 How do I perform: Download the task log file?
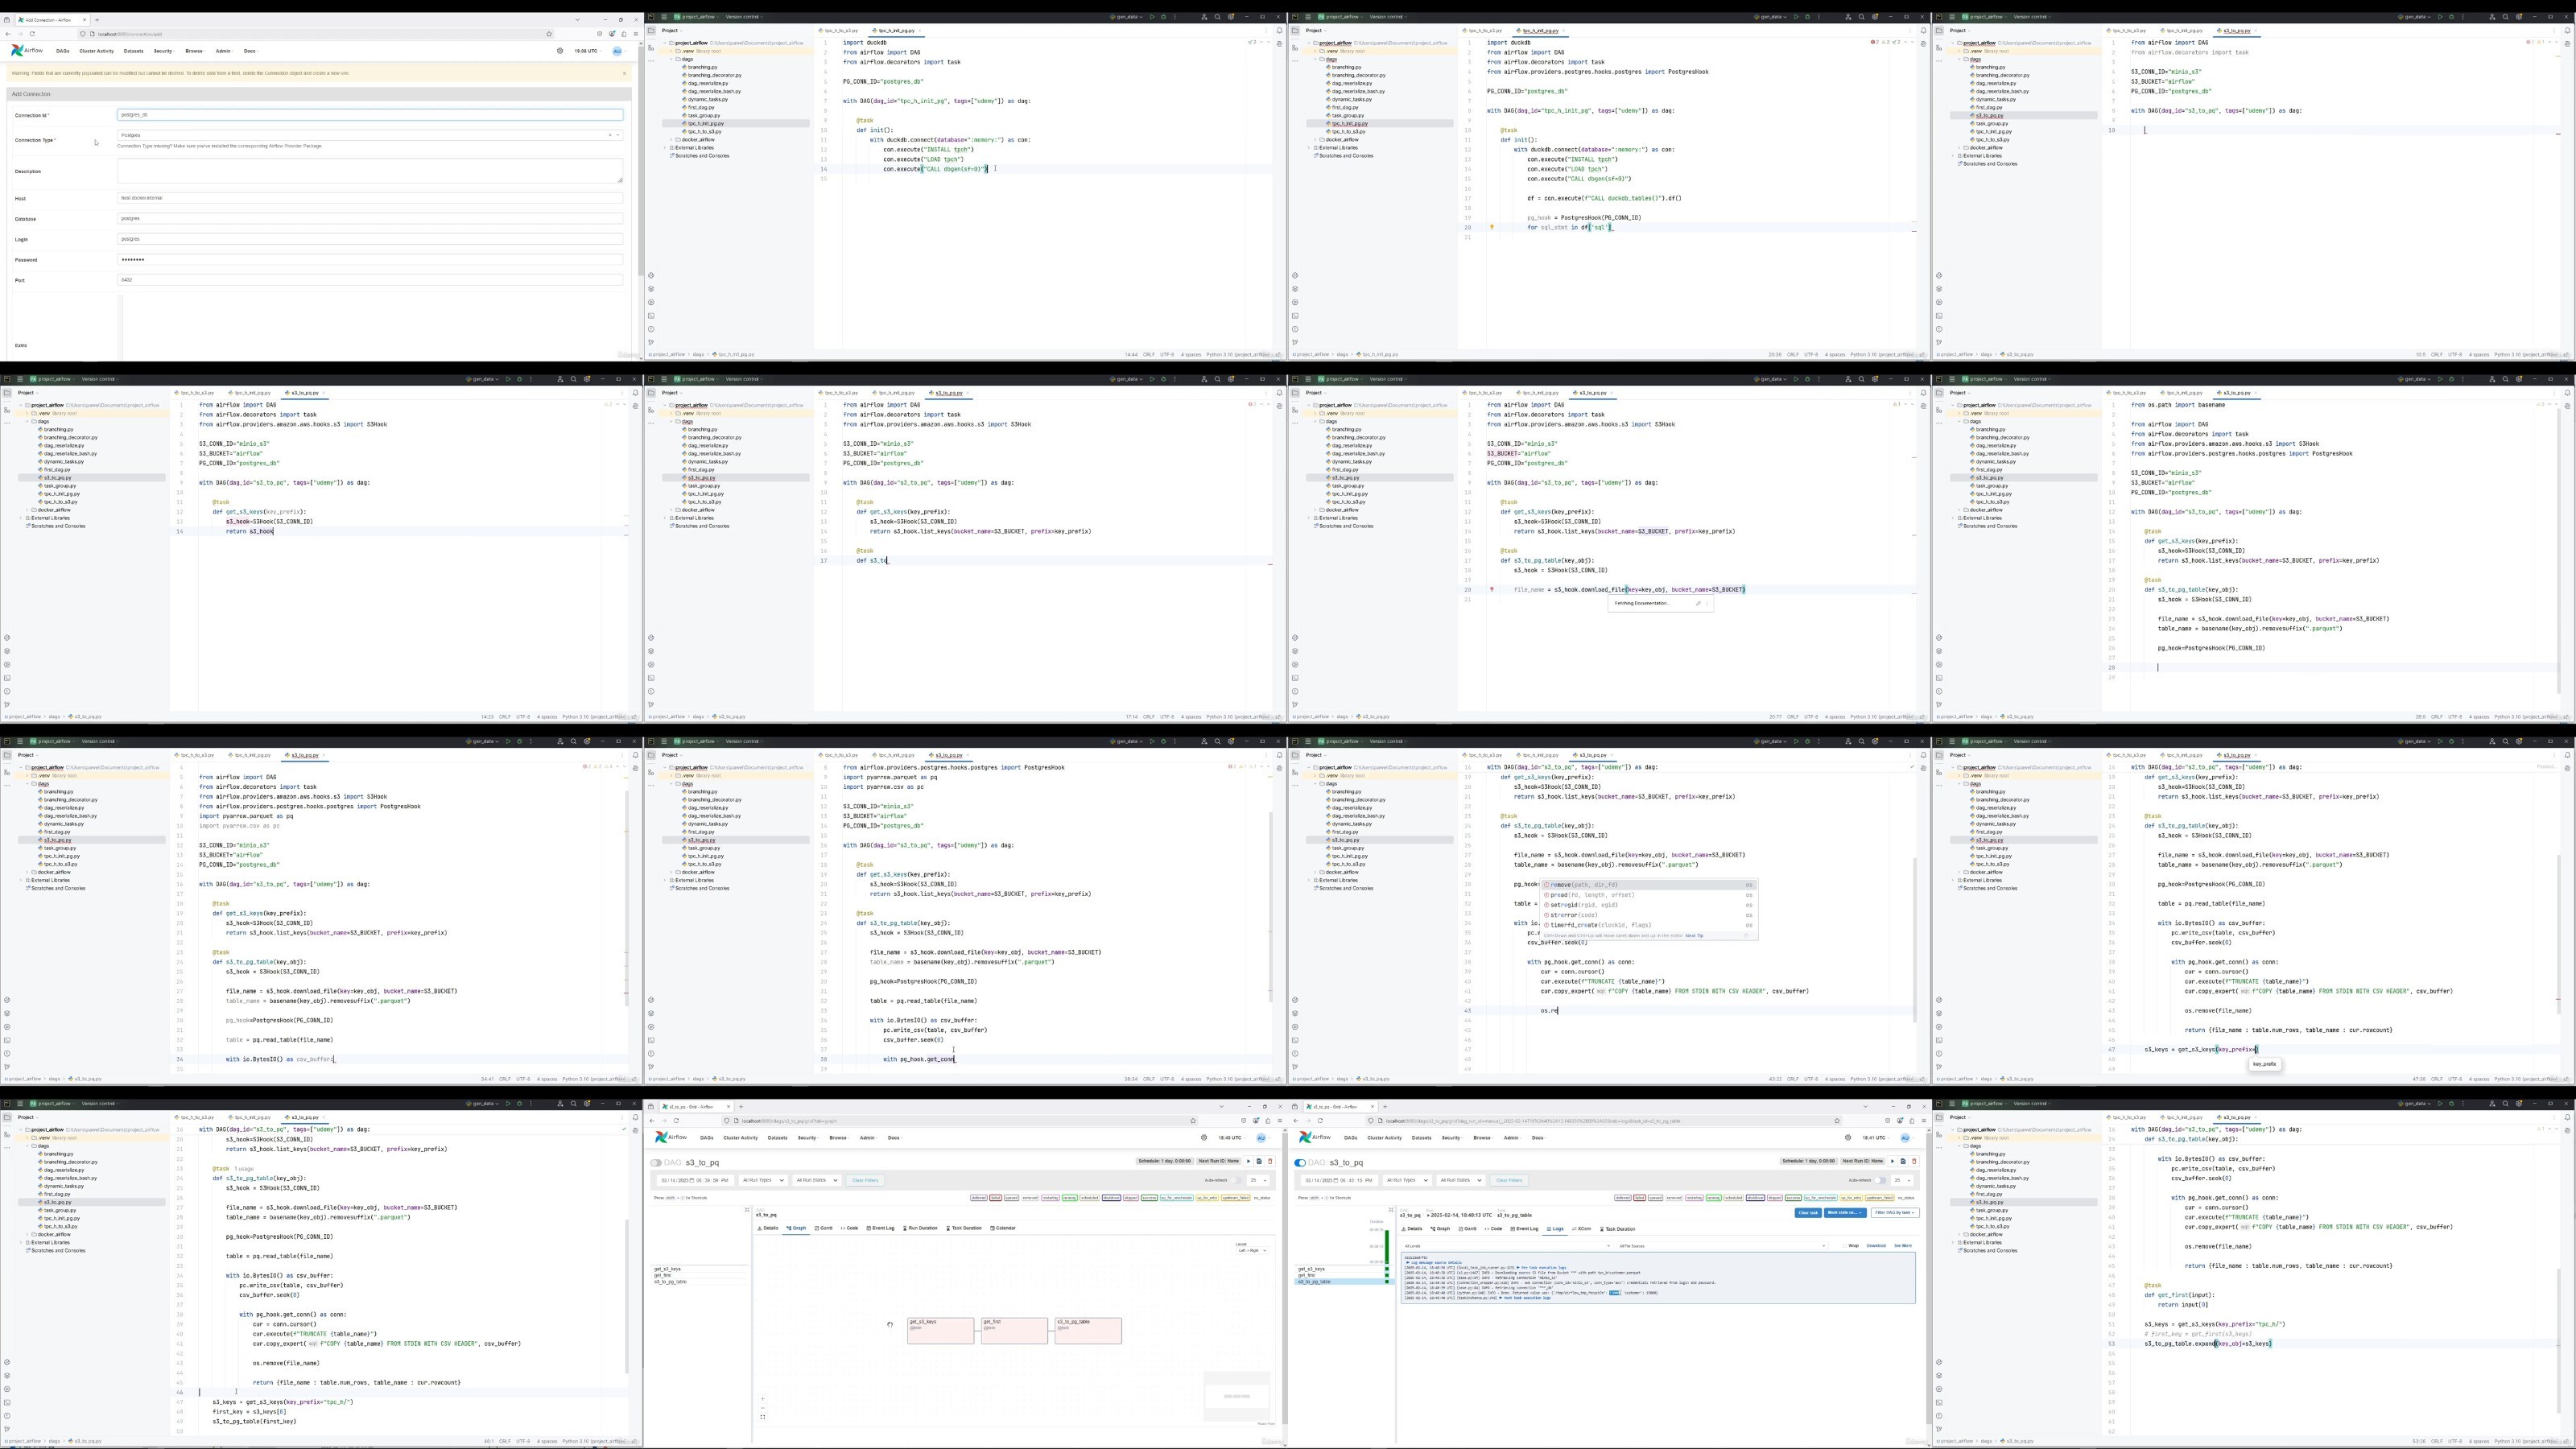(1876, 1246)
